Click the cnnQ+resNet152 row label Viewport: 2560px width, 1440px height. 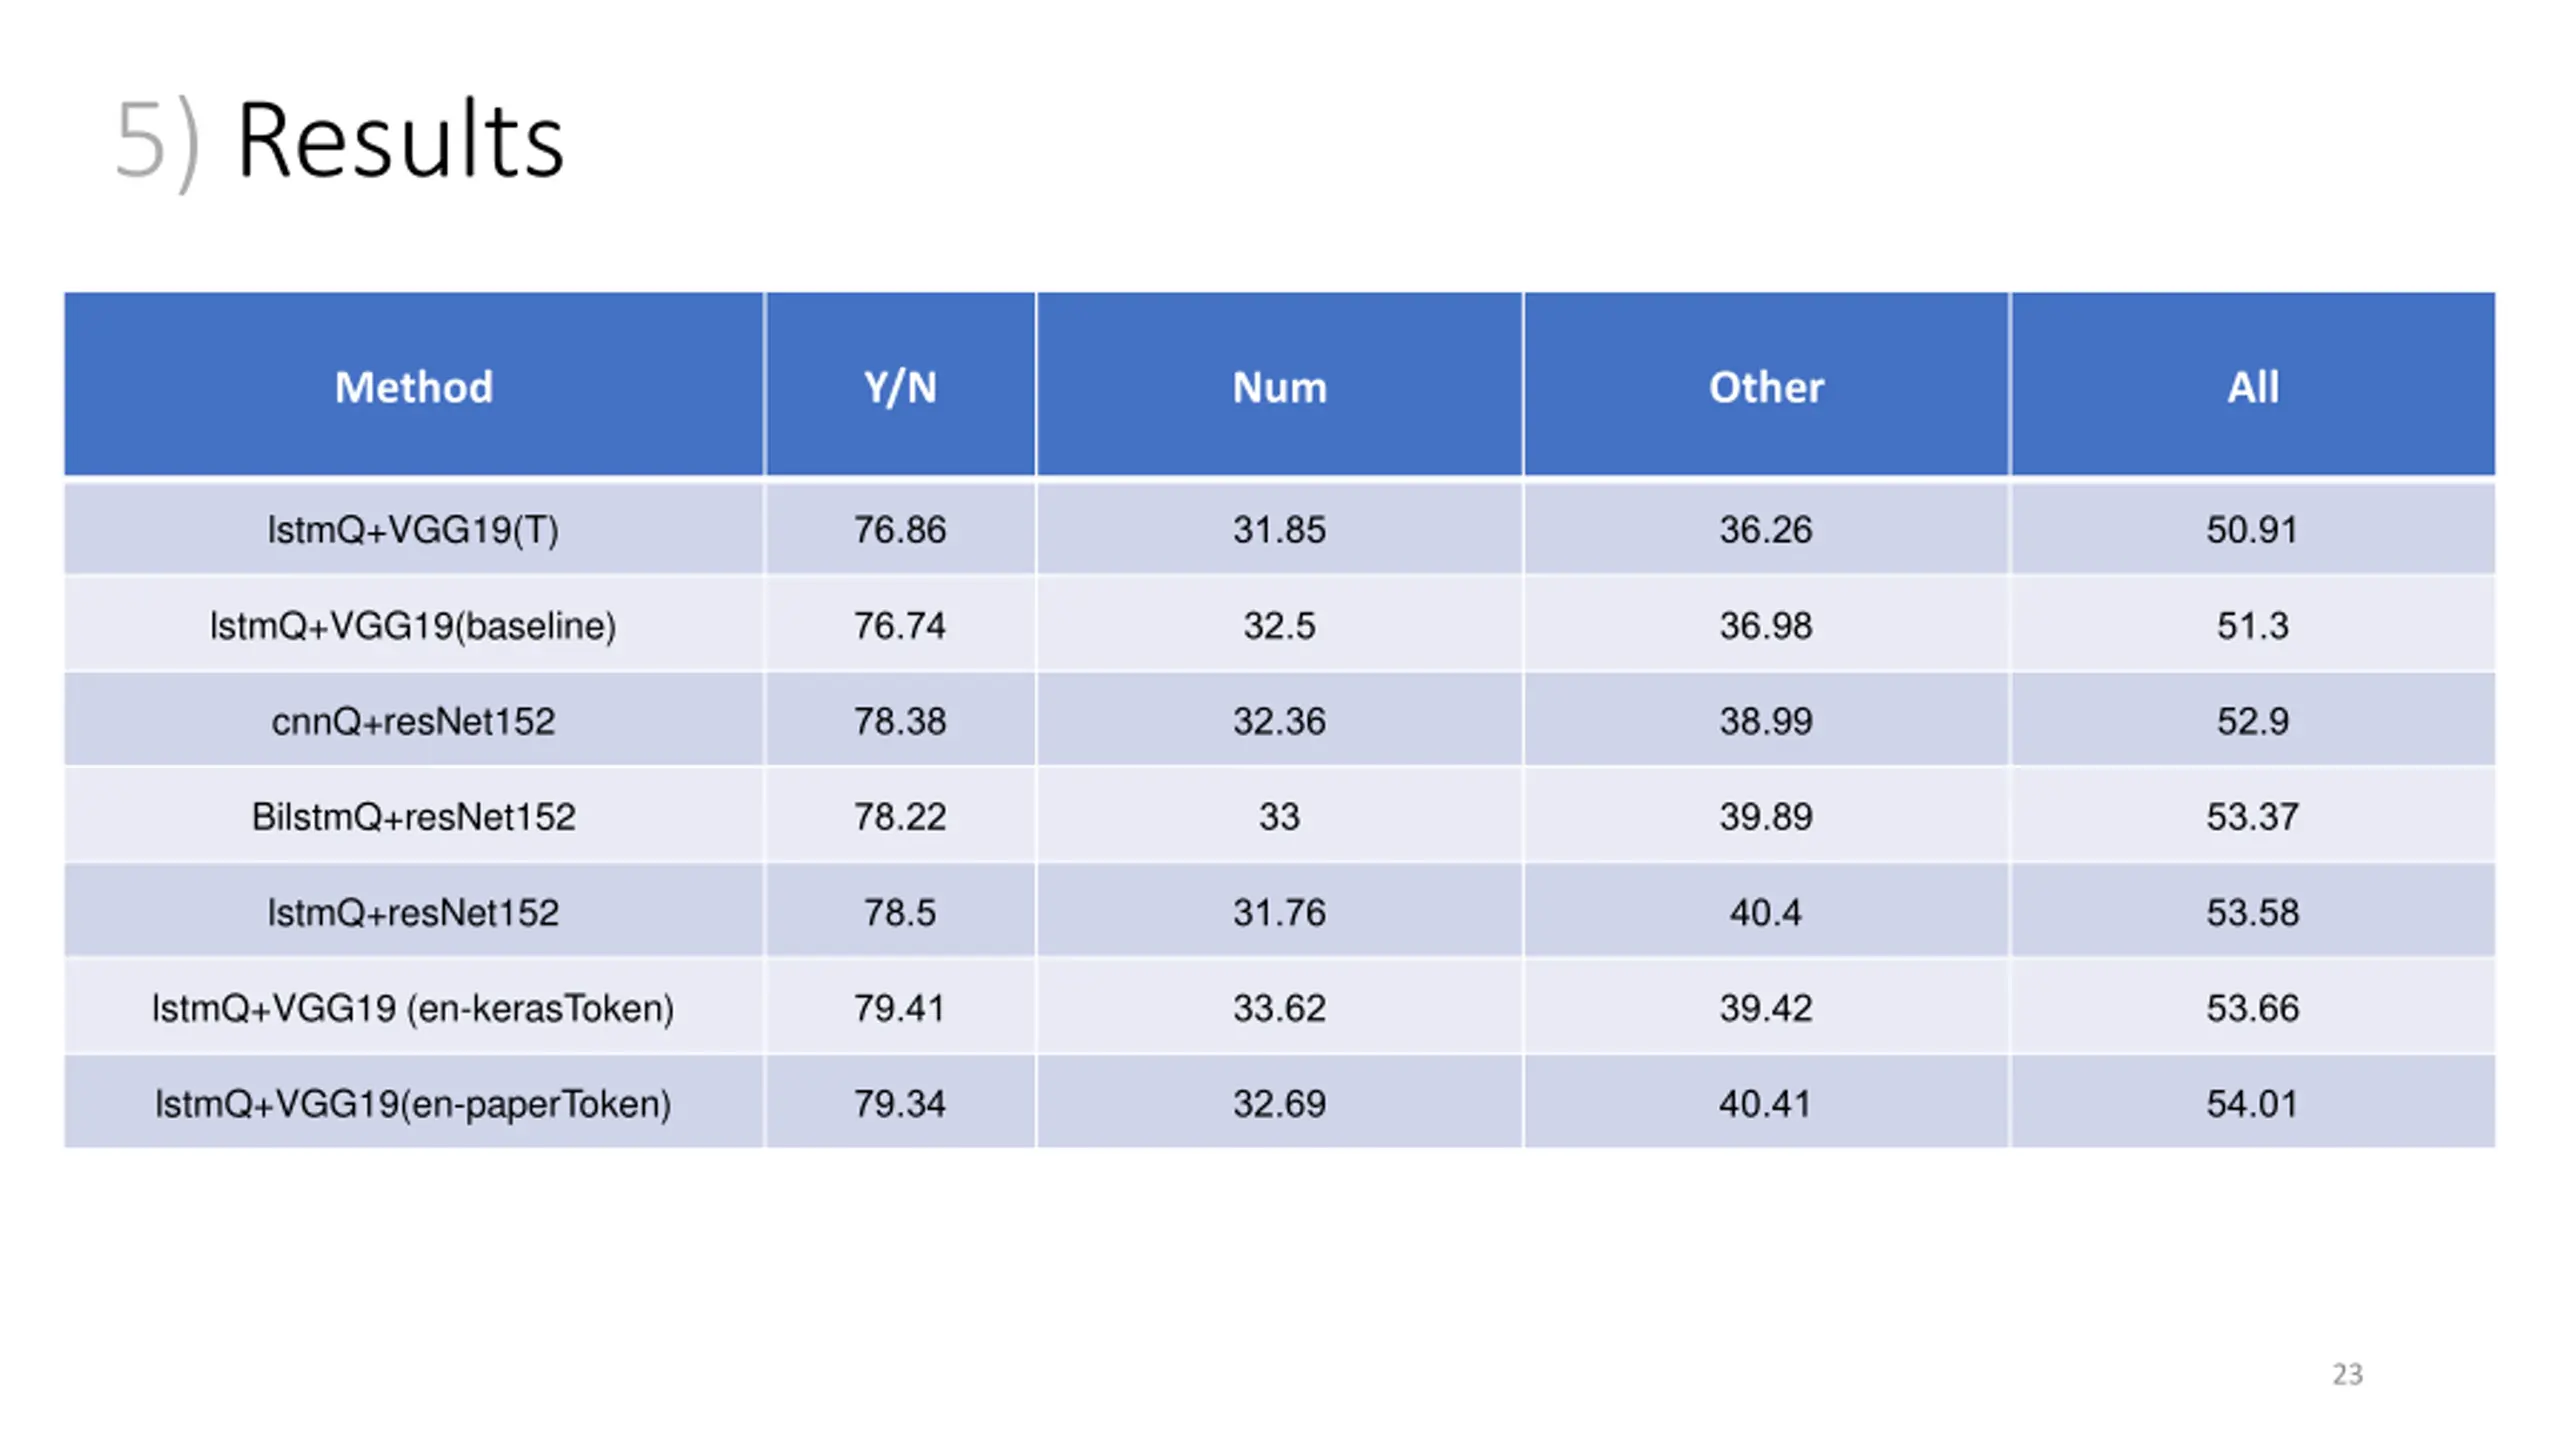[413, 721]
